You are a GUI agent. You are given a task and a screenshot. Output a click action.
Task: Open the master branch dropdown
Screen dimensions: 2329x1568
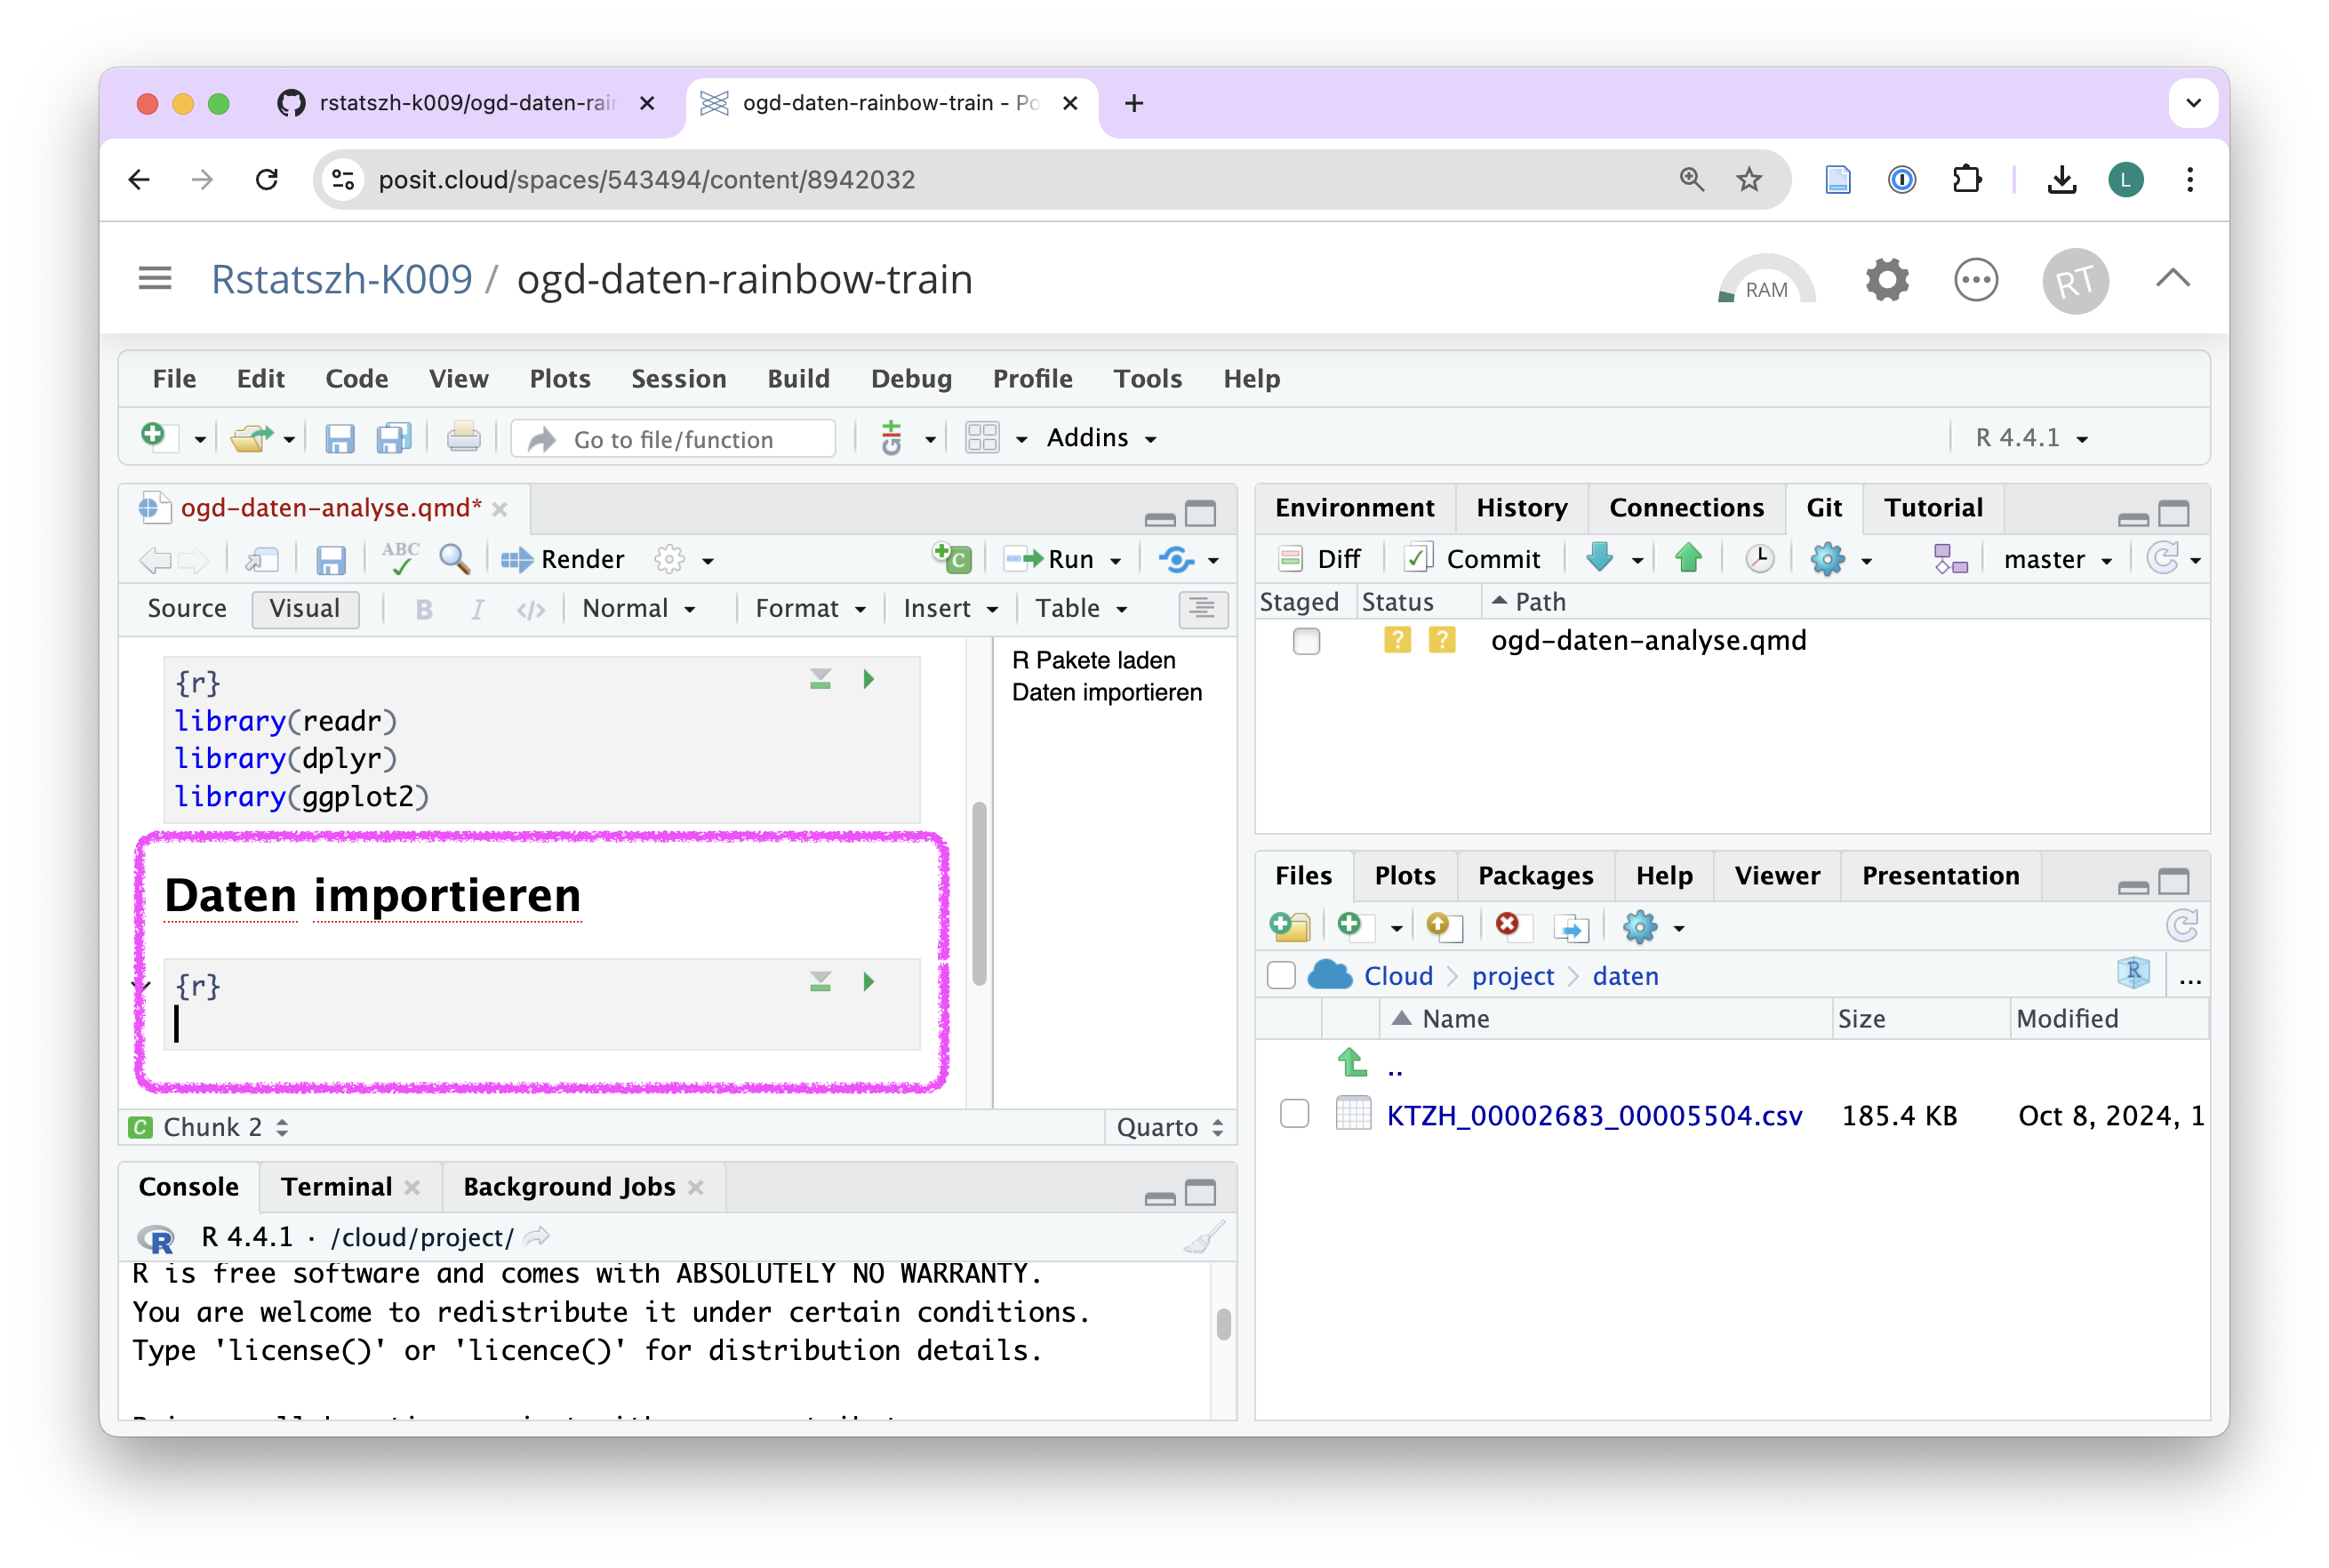[x=2057, y=559]
